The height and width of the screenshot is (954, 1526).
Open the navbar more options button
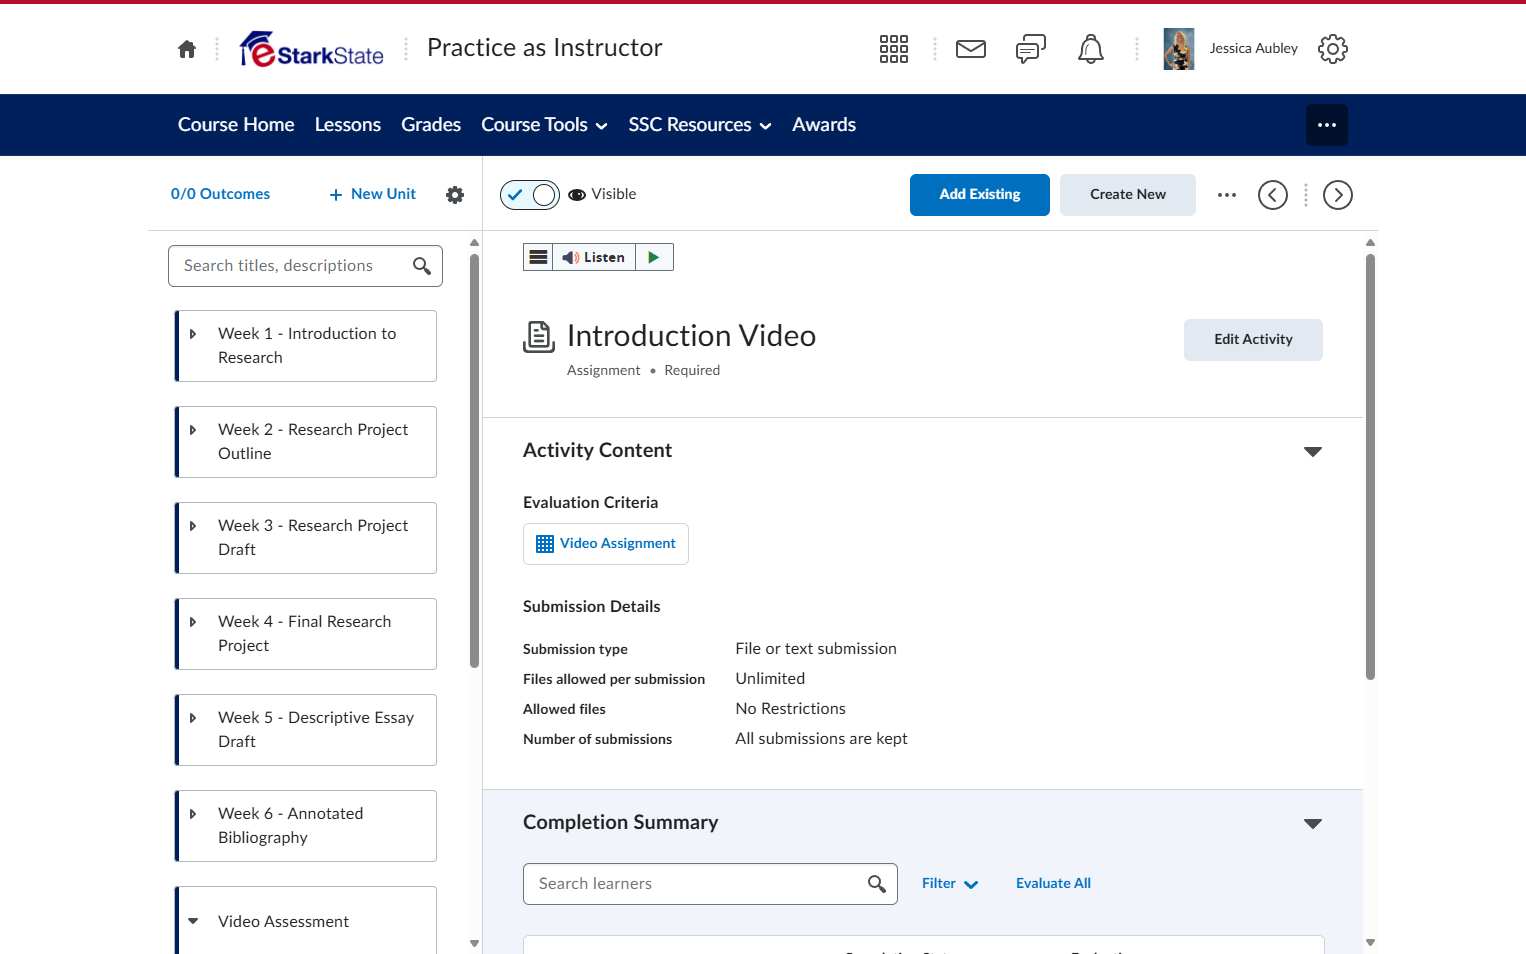click(1327, 125)
